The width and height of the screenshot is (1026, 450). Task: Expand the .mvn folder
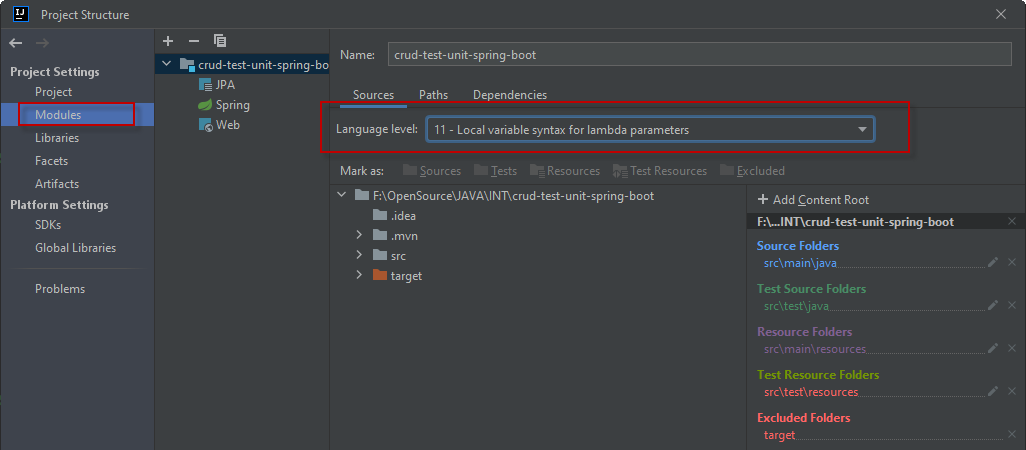click(359, 235)
